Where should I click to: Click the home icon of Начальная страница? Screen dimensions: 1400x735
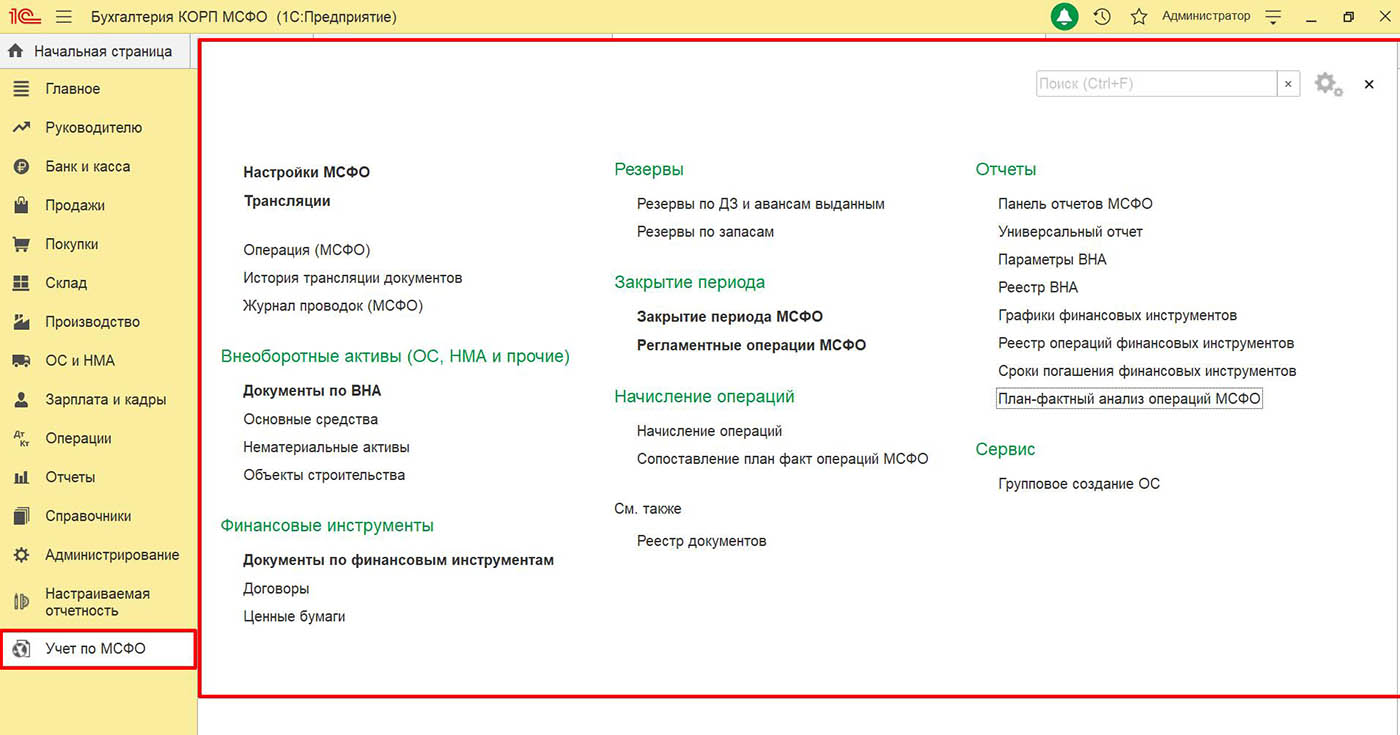click(15, 51)
